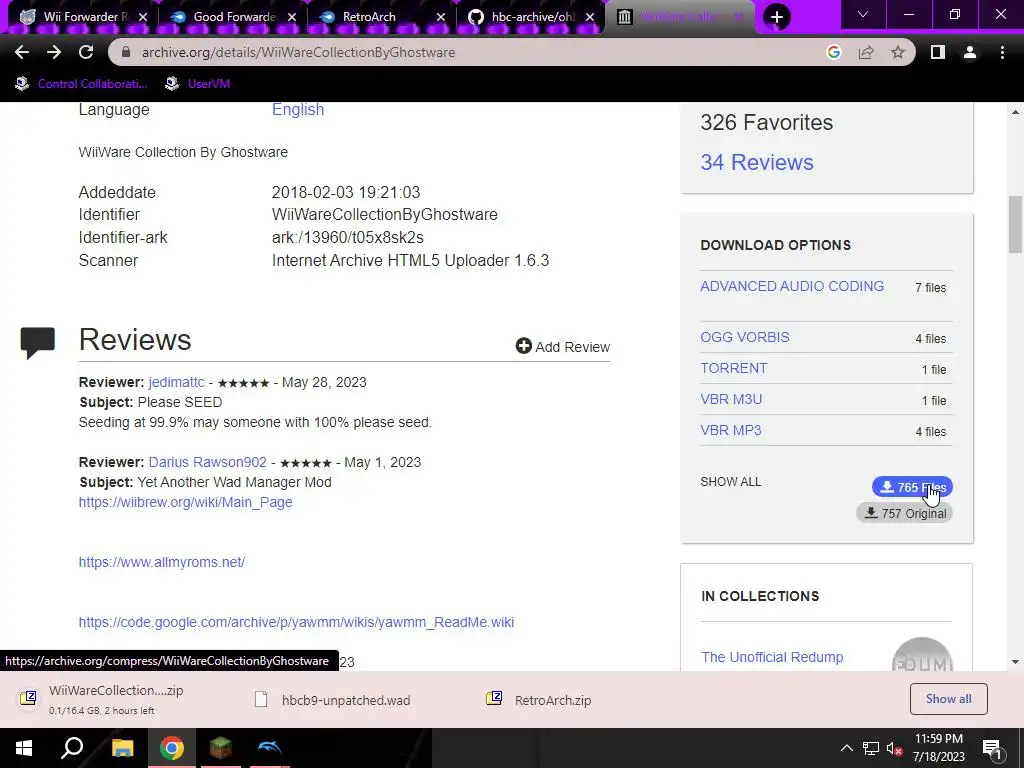
Task: Download all 765 Files
Action: point(912,487)
